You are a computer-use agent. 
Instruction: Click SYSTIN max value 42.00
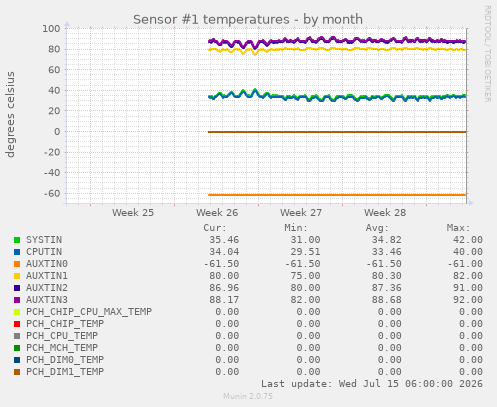click(x=468, y=240)
